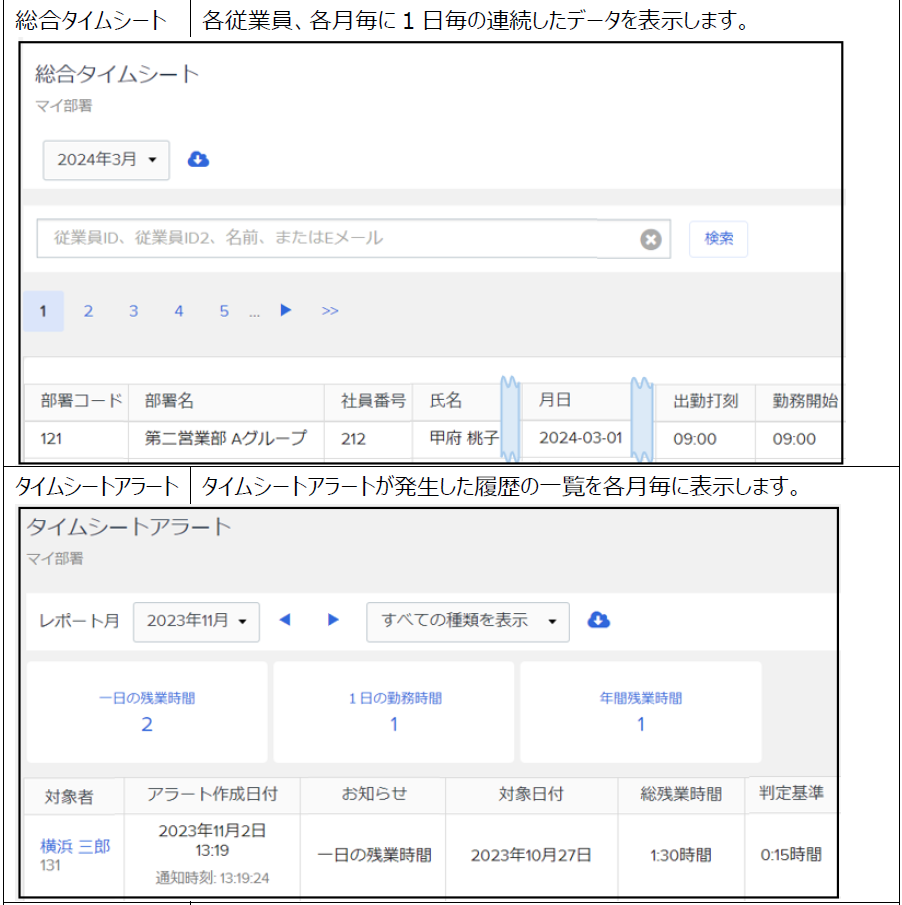Viewport: 902px width, 905px height.
Task: Download the timesheet alert report via cloud icon
Action: (599, 620)
